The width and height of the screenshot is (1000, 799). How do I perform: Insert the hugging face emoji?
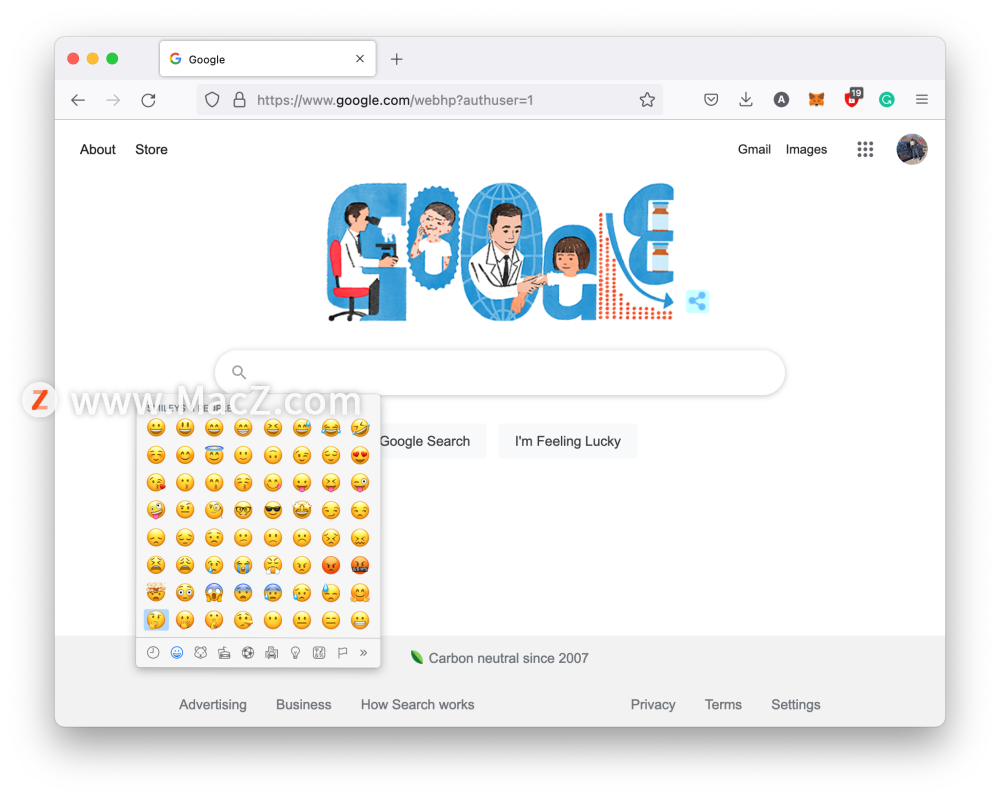[x=360, y=593]
